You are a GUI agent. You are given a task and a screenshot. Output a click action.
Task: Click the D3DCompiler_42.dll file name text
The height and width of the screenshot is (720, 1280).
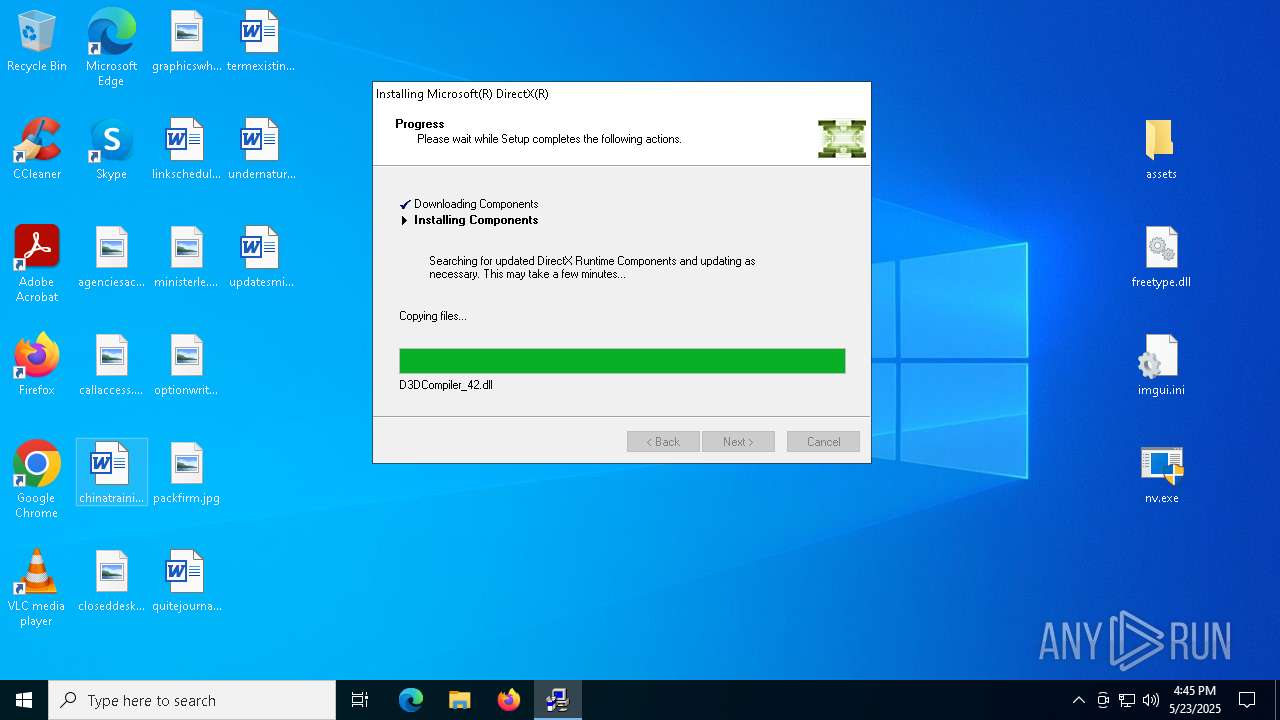(x=446, y=385)
